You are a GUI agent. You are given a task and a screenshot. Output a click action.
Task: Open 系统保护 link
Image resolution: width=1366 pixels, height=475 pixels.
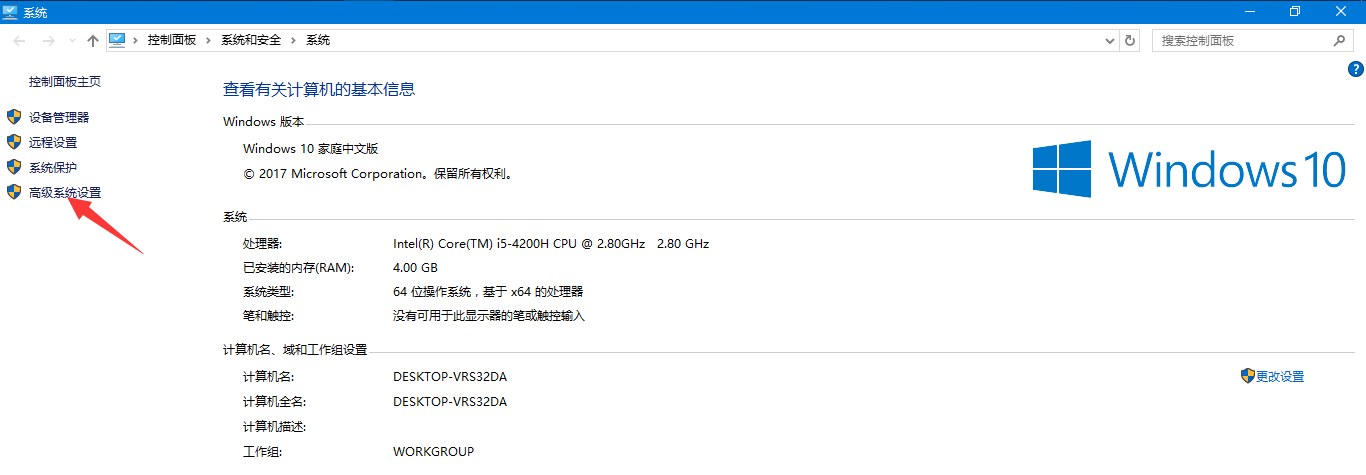click(x=53, y=167)
